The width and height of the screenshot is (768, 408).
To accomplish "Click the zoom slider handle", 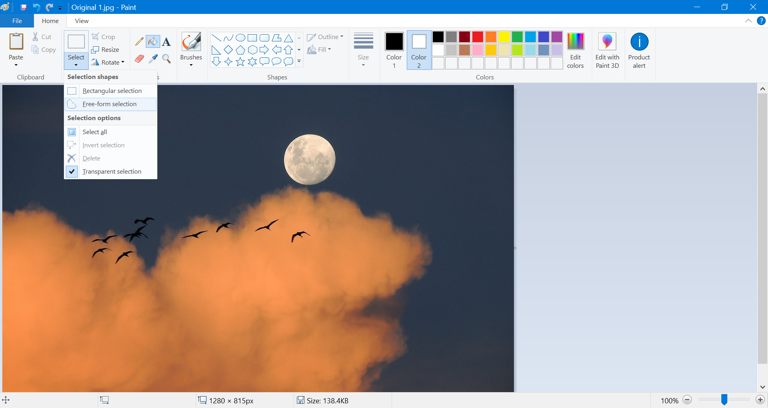I will 724,400.
